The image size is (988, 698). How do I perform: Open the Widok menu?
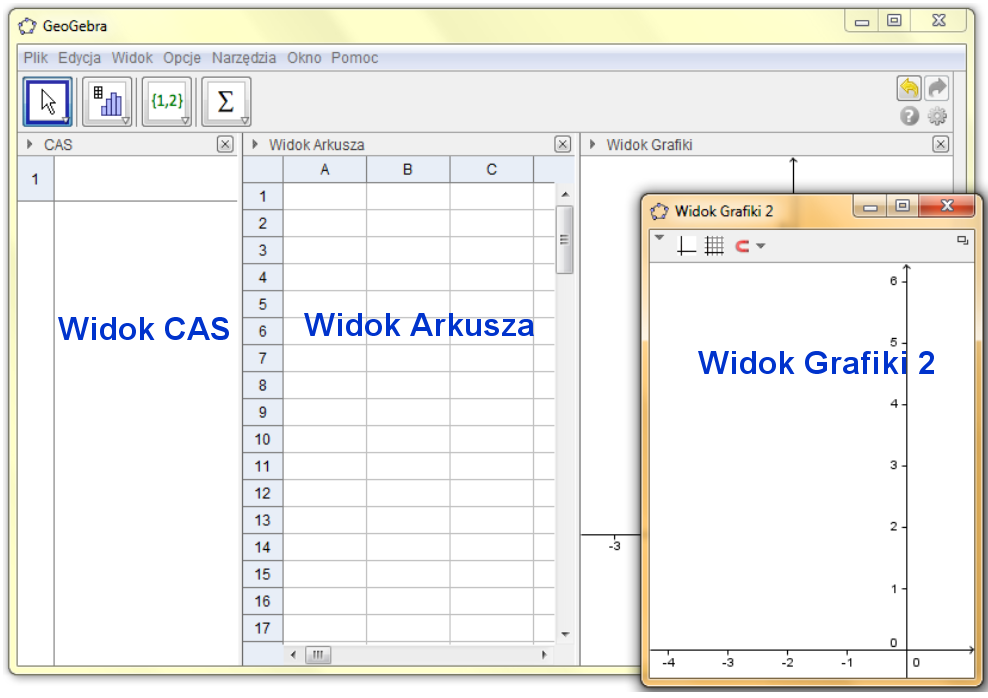pyautogui.click(x=132, y=58)
